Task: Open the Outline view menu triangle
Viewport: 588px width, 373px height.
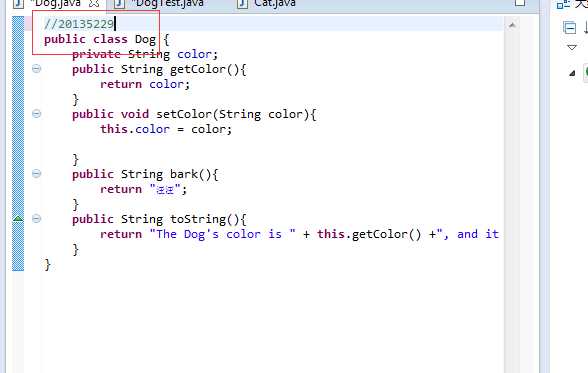Action: (x=572, y=48)
